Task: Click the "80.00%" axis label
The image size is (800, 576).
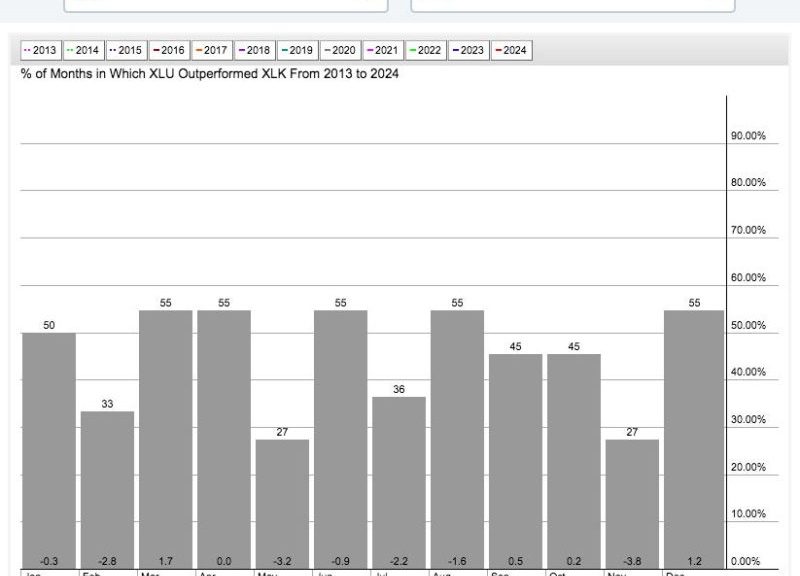Action: [748, 183]
